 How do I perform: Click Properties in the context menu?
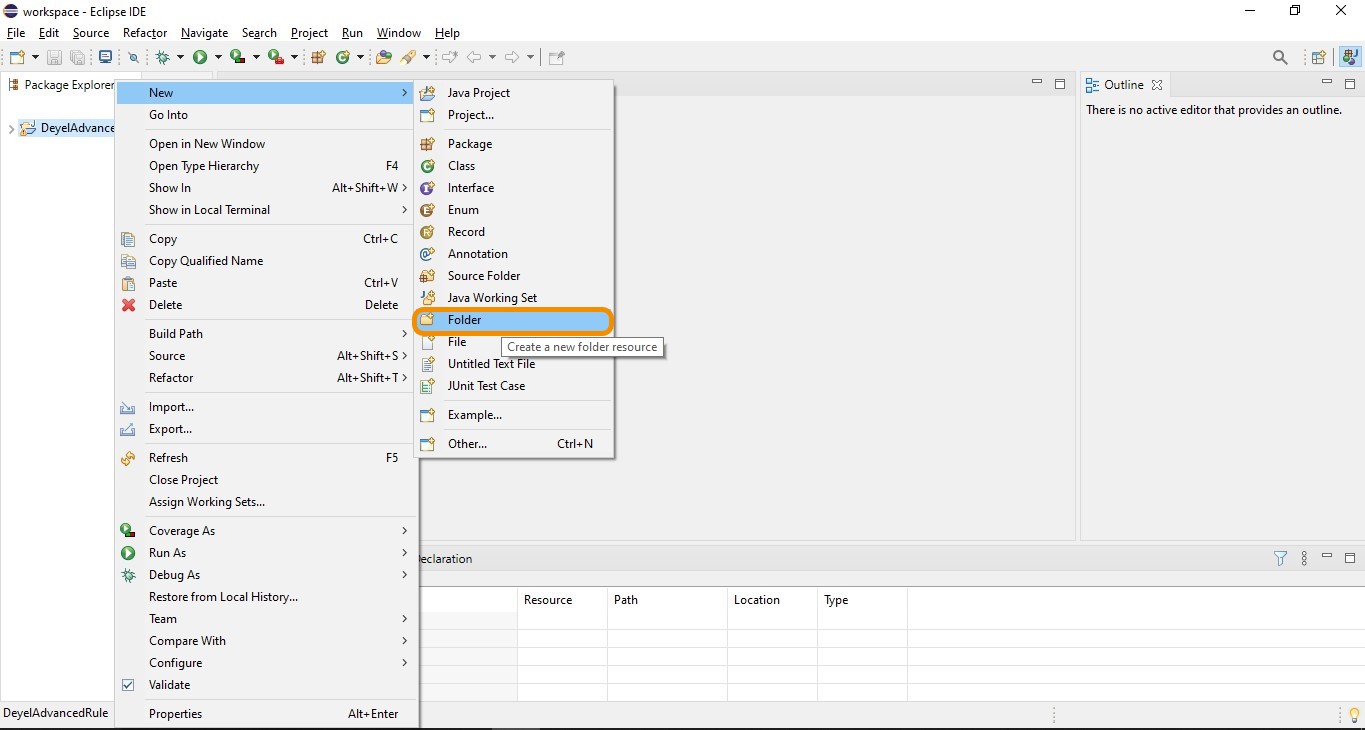click(267, 714)
